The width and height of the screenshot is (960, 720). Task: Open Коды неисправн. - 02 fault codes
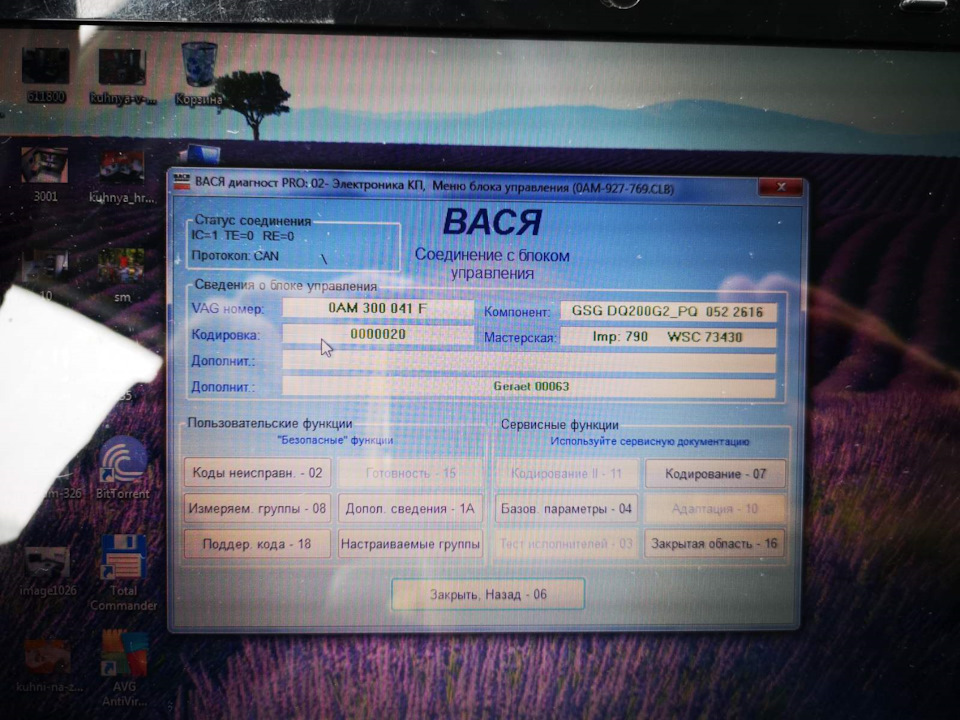[x=258, y=473]
